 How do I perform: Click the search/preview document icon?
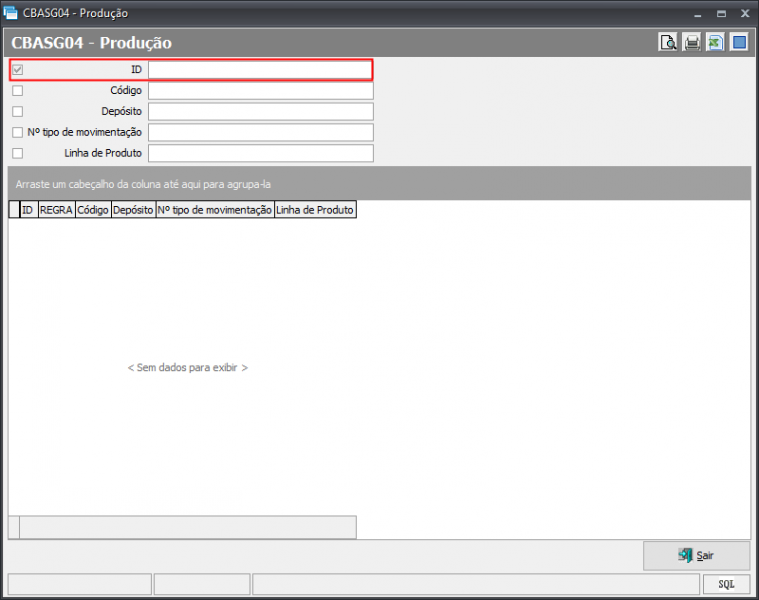[668, 43]
